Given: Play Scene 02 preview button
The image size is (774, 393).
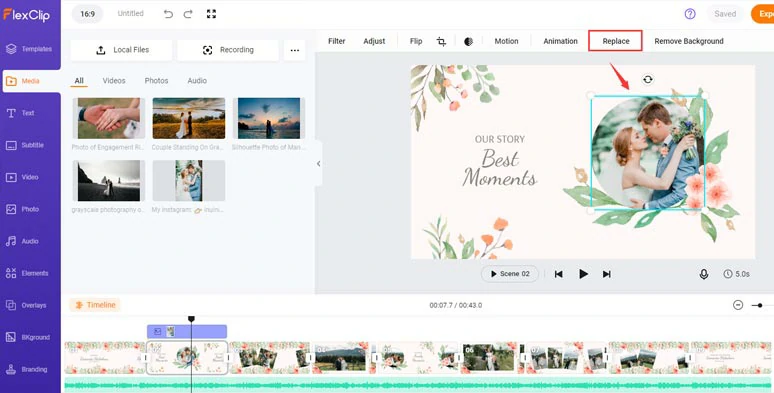Looking at the screenshot, I should point(510,274).
